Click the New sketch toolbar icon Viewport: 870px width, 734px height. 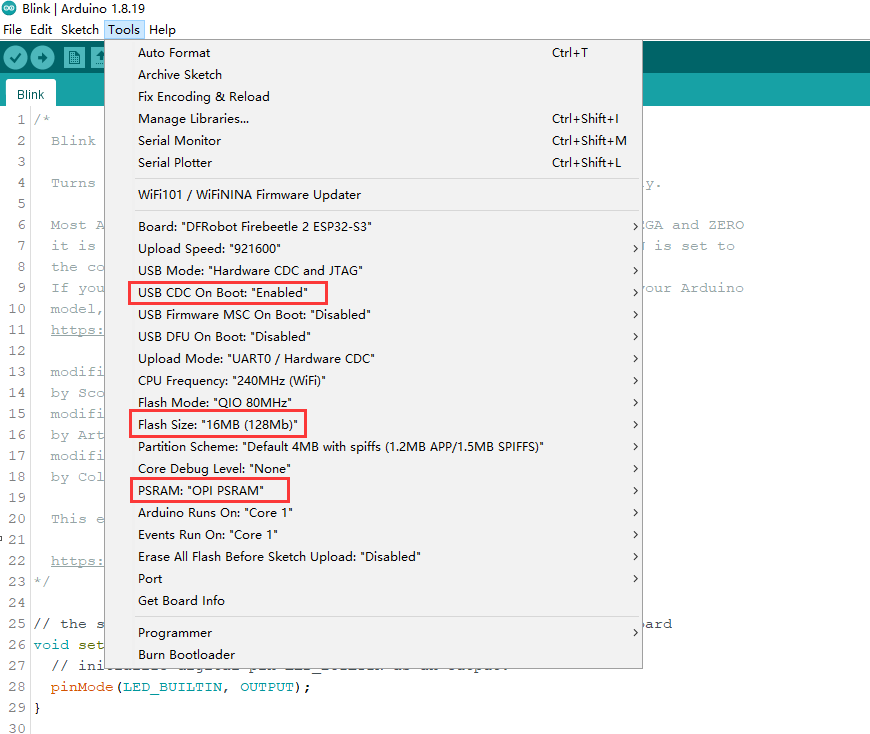74,57
